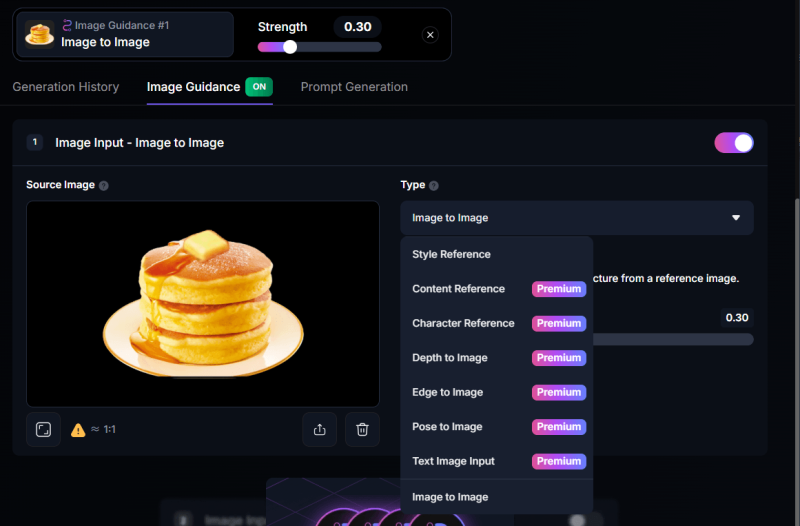Open the Prompt Generation tab
Screen dimensions: 800x526
click(354, 87)
